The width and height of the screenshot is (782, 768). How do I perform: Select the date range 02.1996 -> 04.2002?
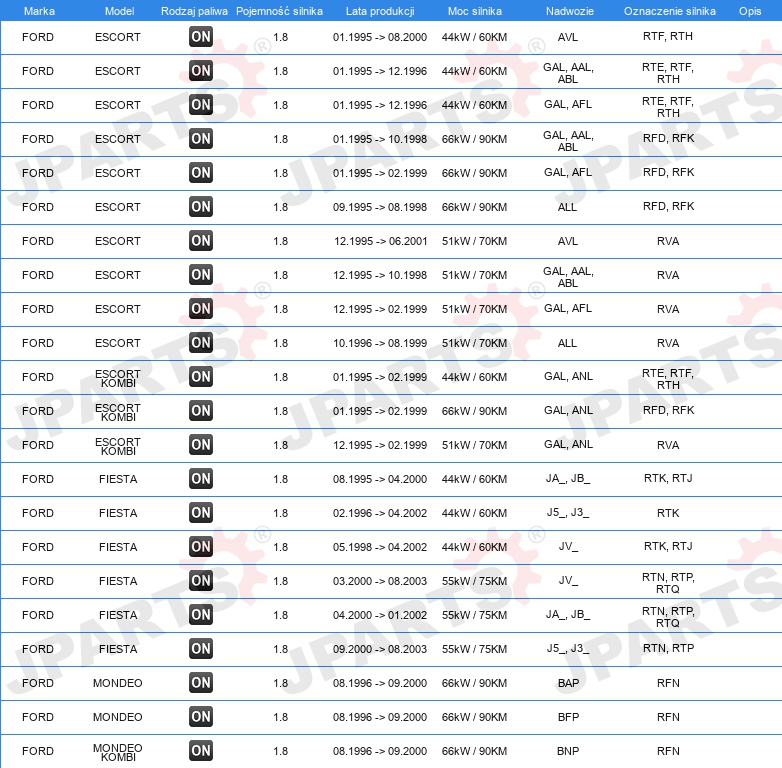[380, 513]
